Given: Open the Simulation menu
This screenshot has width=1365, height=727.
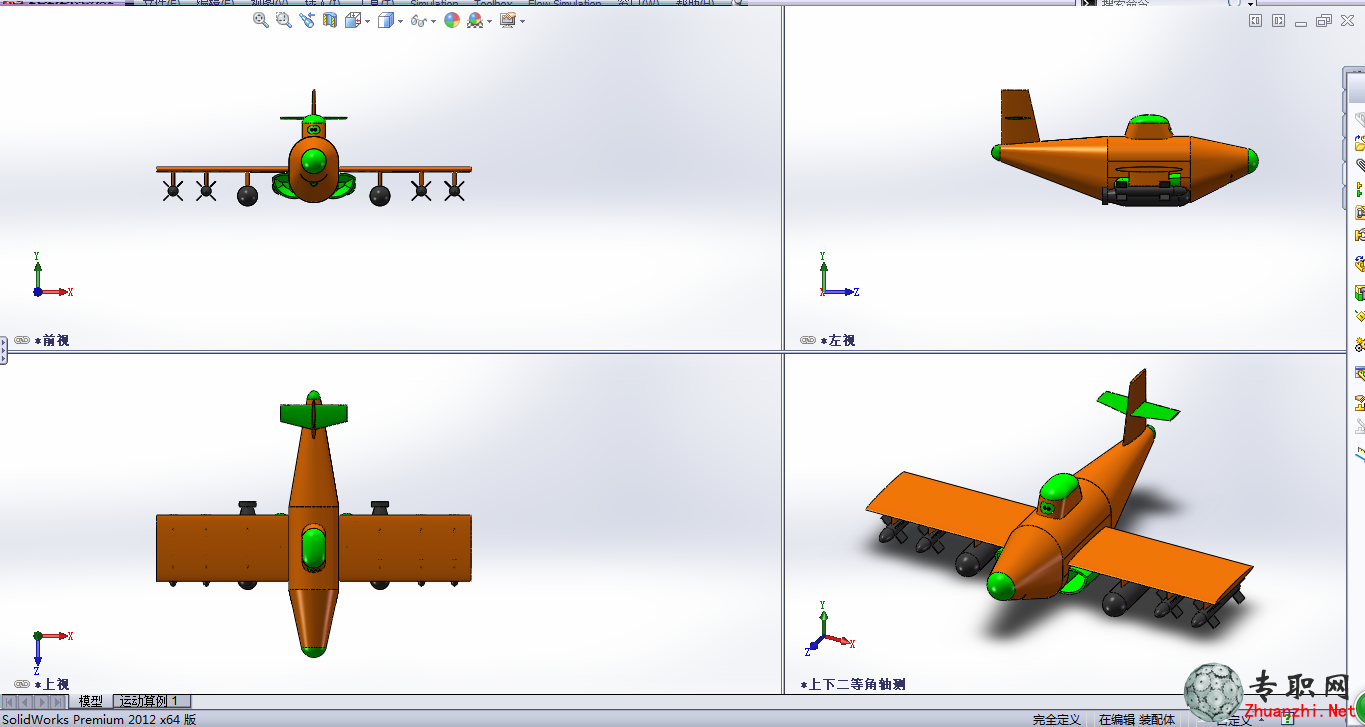Looking at the screenshot, I should click(434, 4).
